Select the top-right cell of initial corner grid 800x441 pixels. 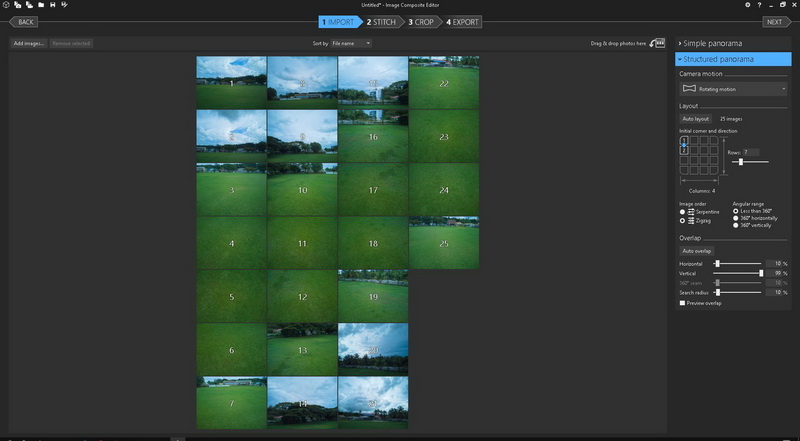point(714,140)
